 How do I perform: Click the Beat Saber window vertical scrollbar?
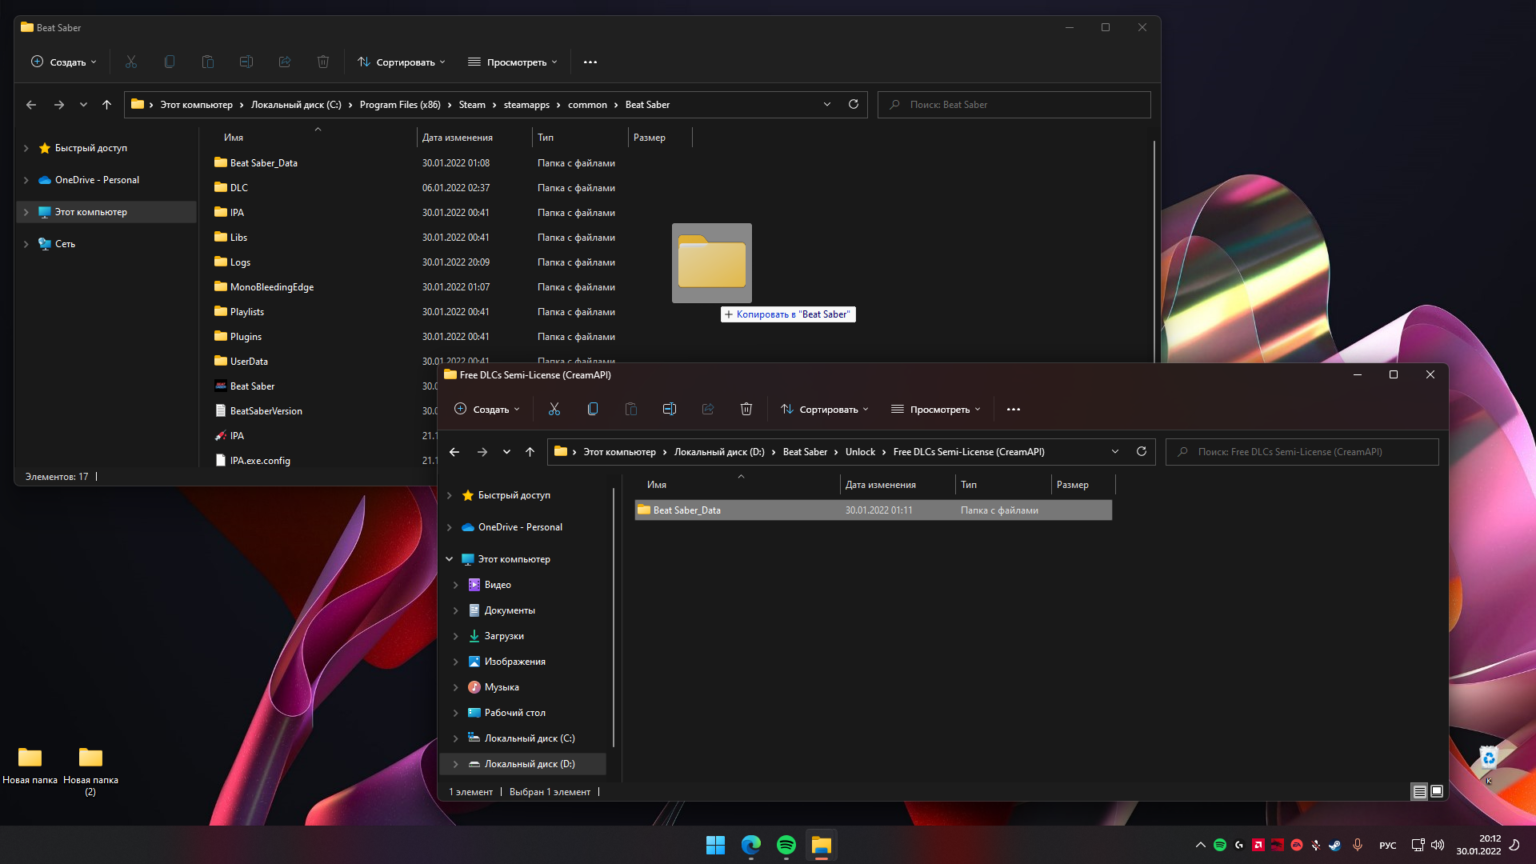coord(1155,250)
